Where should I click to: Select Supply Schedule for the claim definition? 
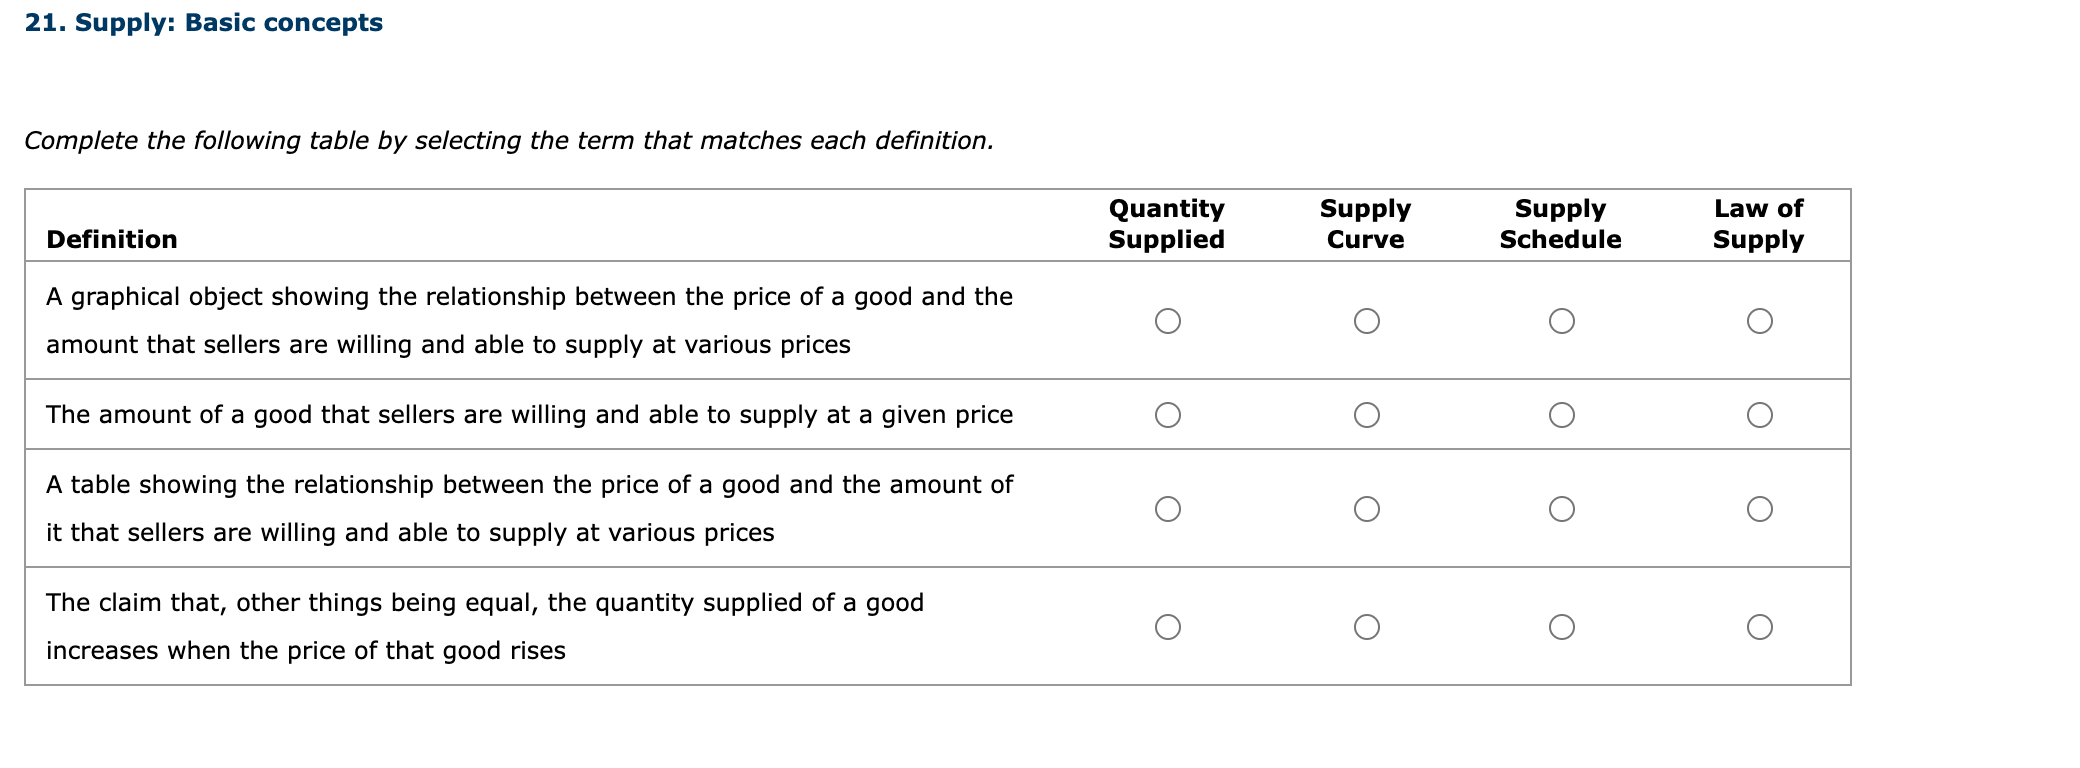1562,626
